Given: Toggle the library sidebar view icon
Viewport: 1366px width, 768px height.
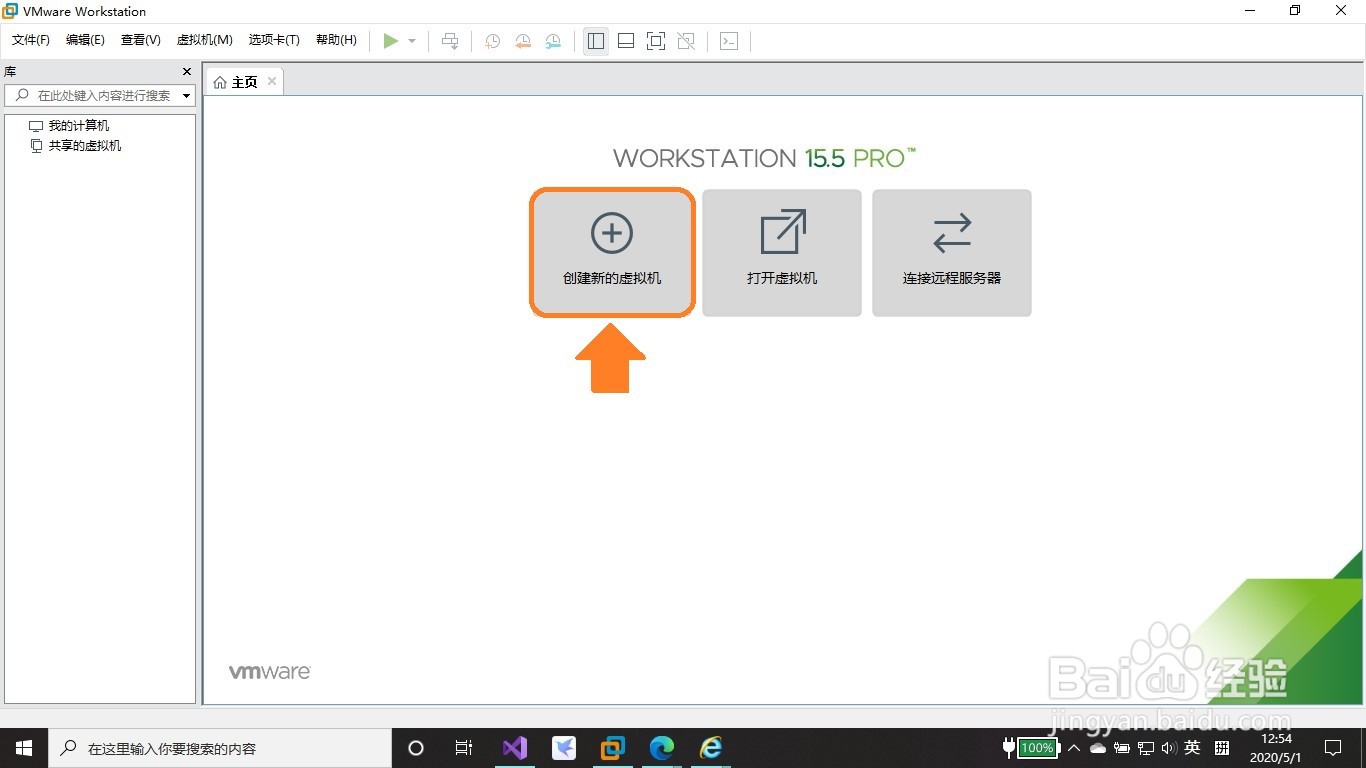Looking at the screenshot, I should coord(596,41).
